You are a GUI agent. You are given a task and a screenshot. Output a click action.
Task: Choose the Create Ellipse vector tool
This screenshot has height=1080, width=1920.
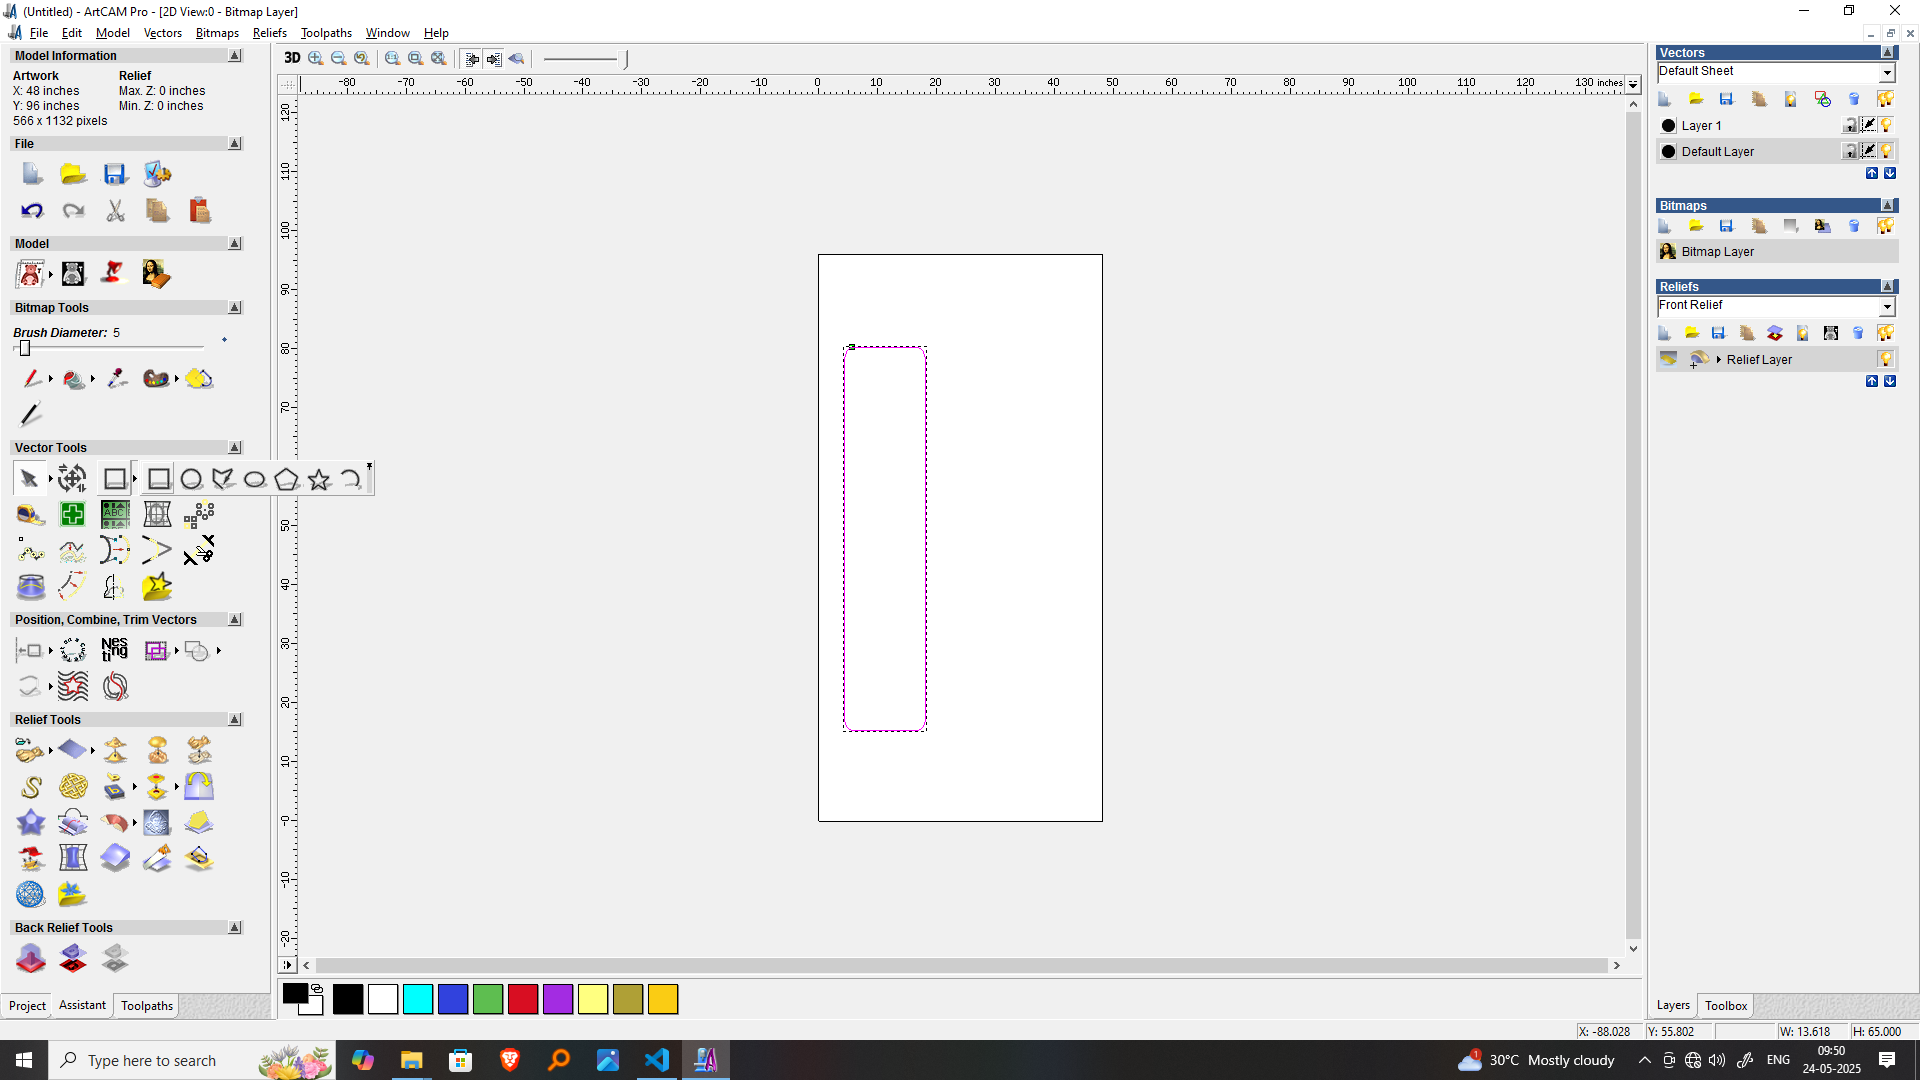point(255,480)
